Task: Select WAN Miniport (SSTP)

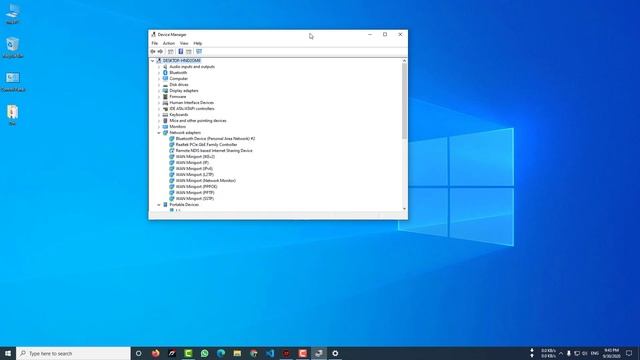Action: point(195,198)
